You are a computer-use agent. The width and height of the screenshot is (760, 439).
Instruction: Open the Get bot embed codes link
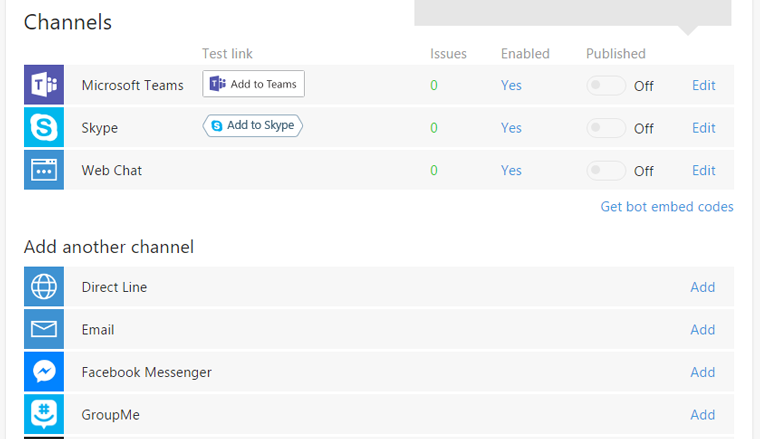(x=667, y=207)
